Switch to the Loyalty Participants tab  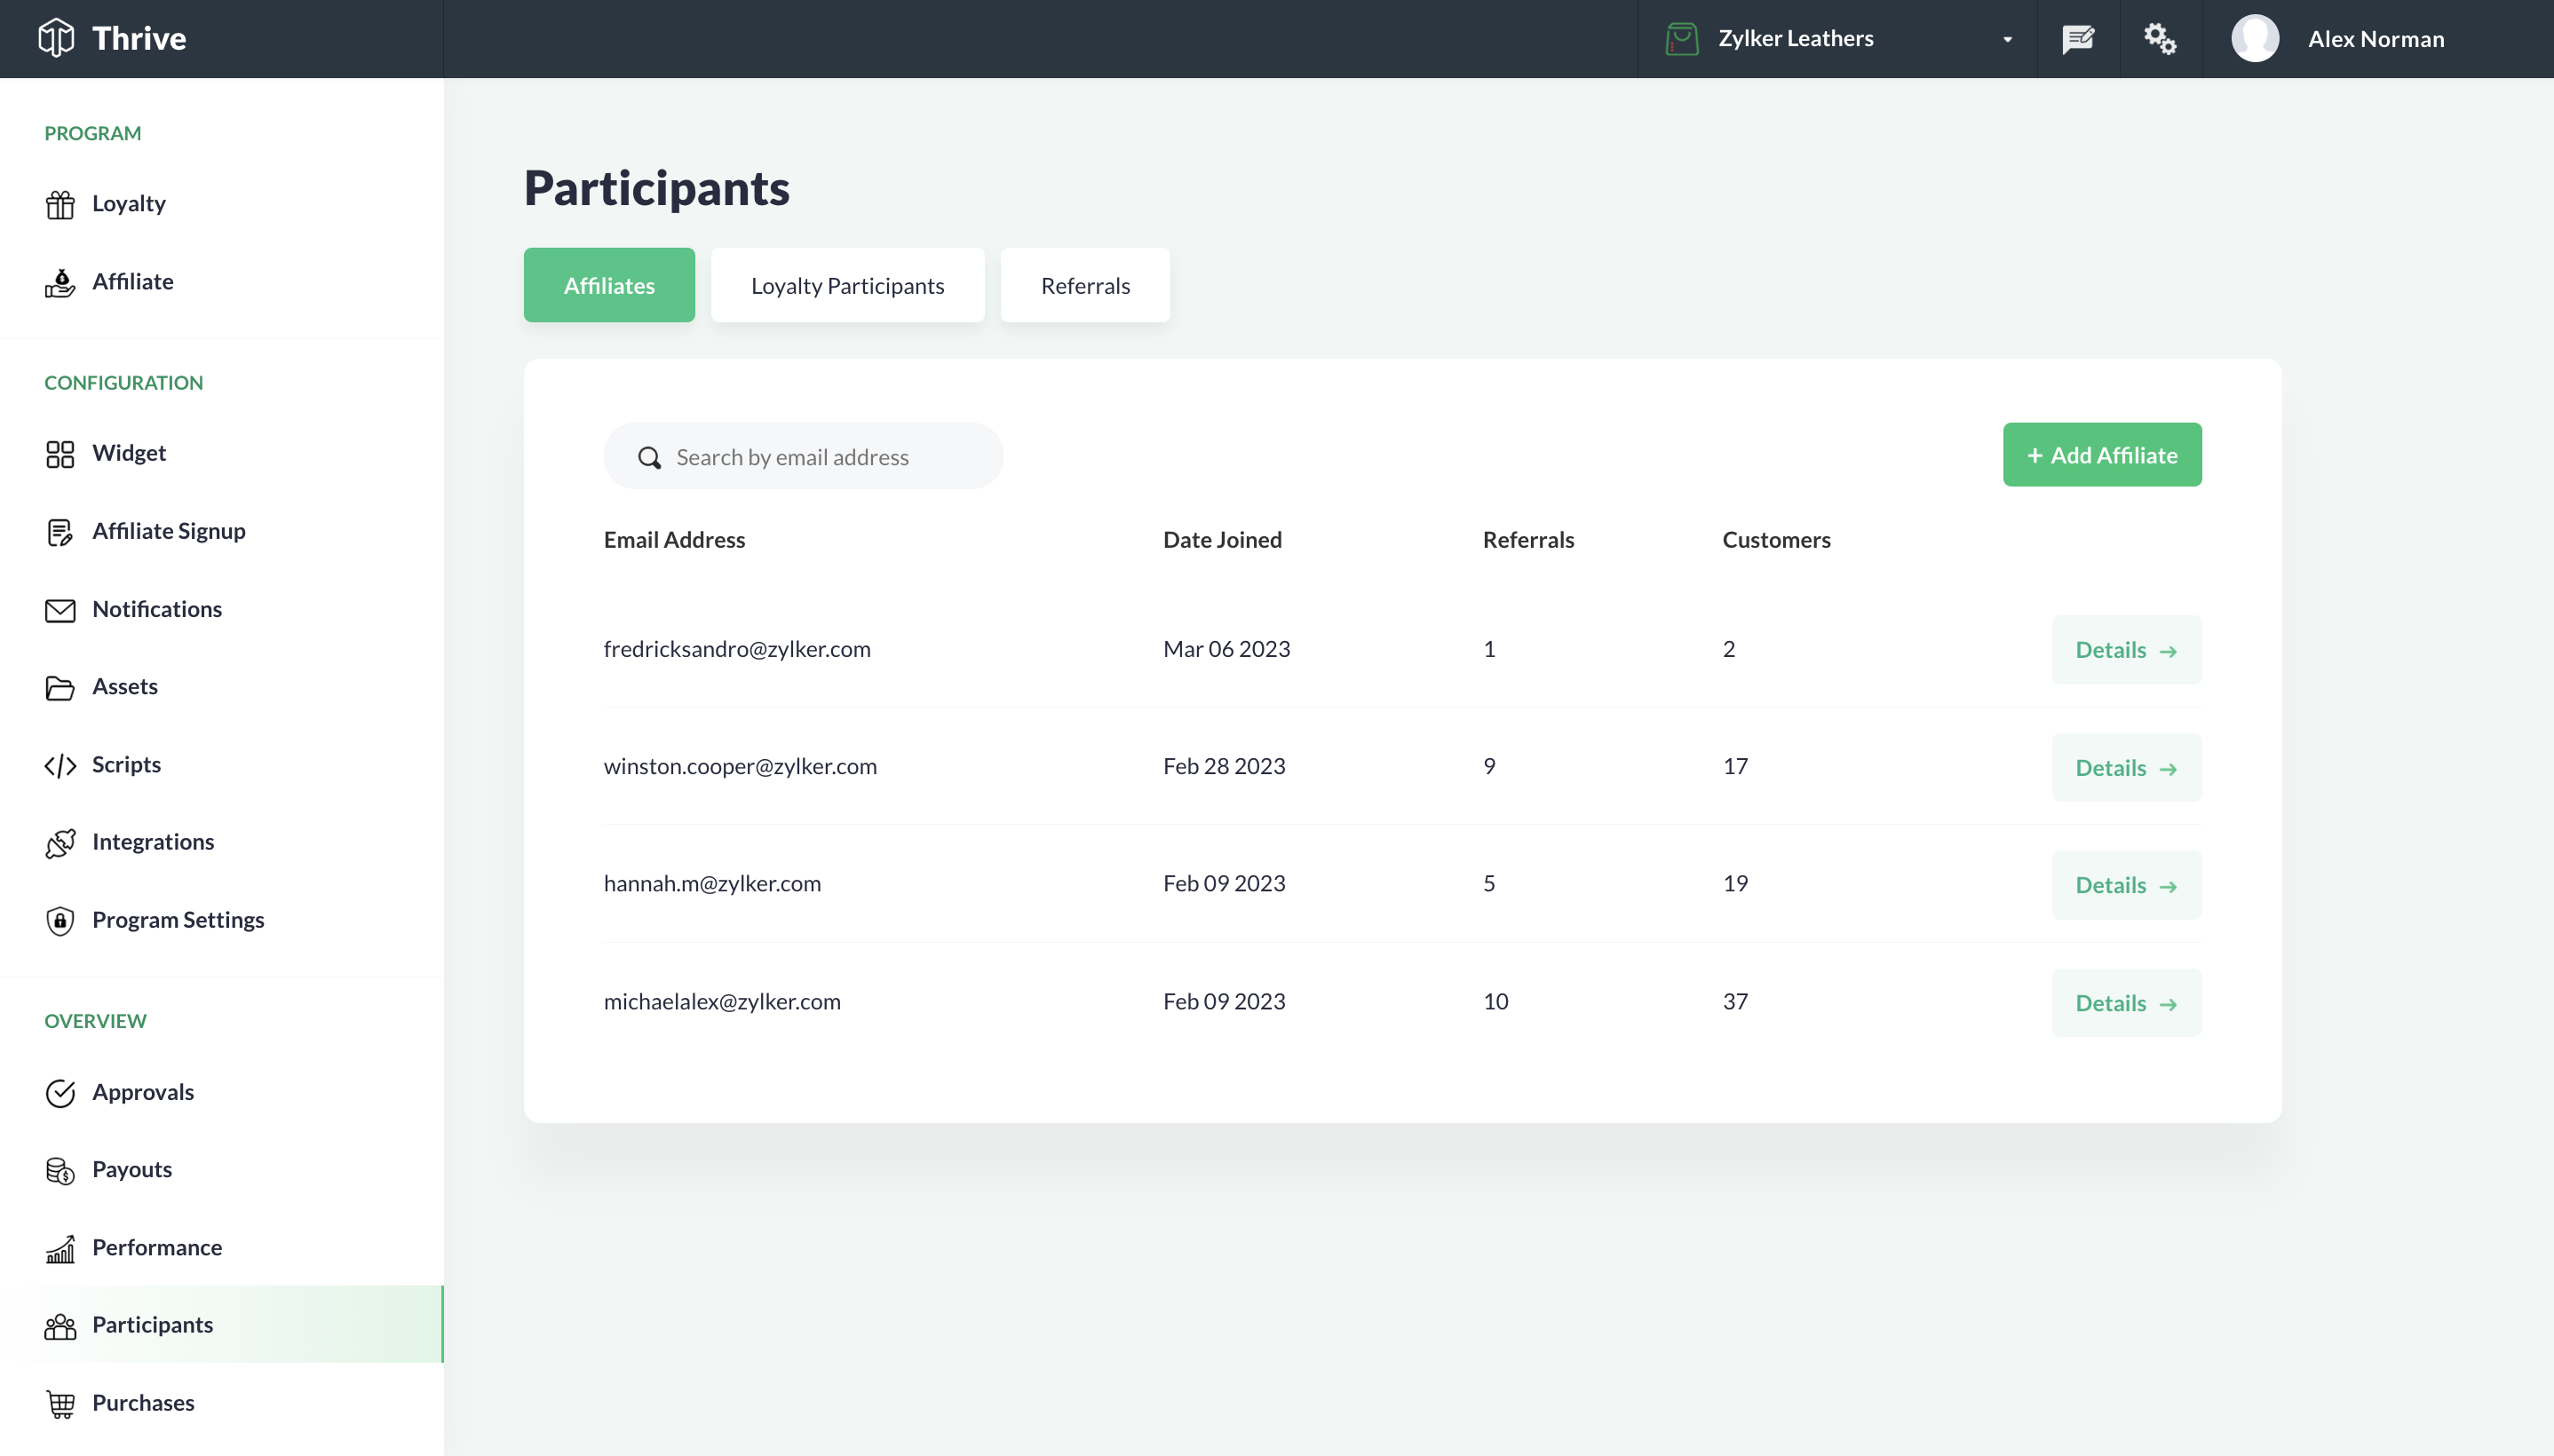coord(847,284)
